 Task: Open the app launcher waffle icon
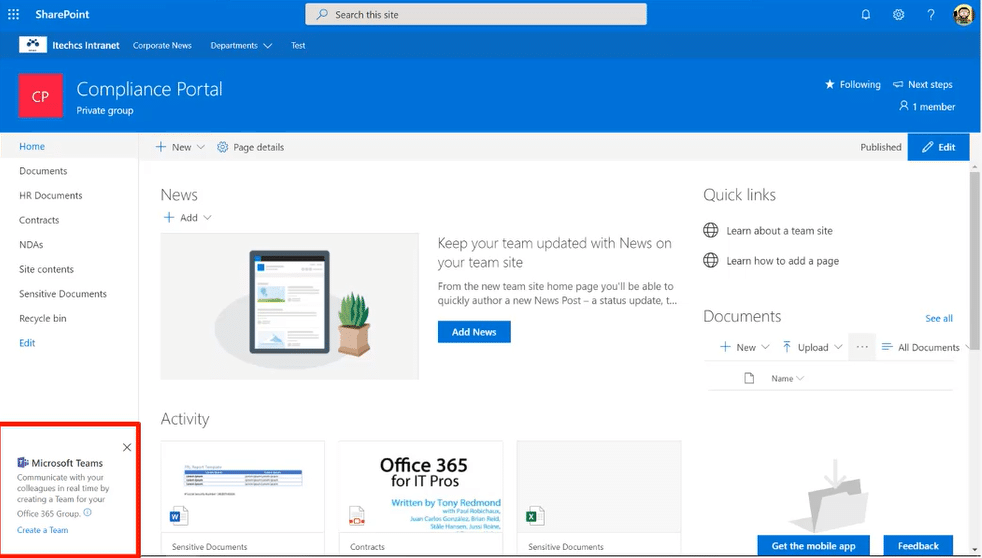coord(13,14)
